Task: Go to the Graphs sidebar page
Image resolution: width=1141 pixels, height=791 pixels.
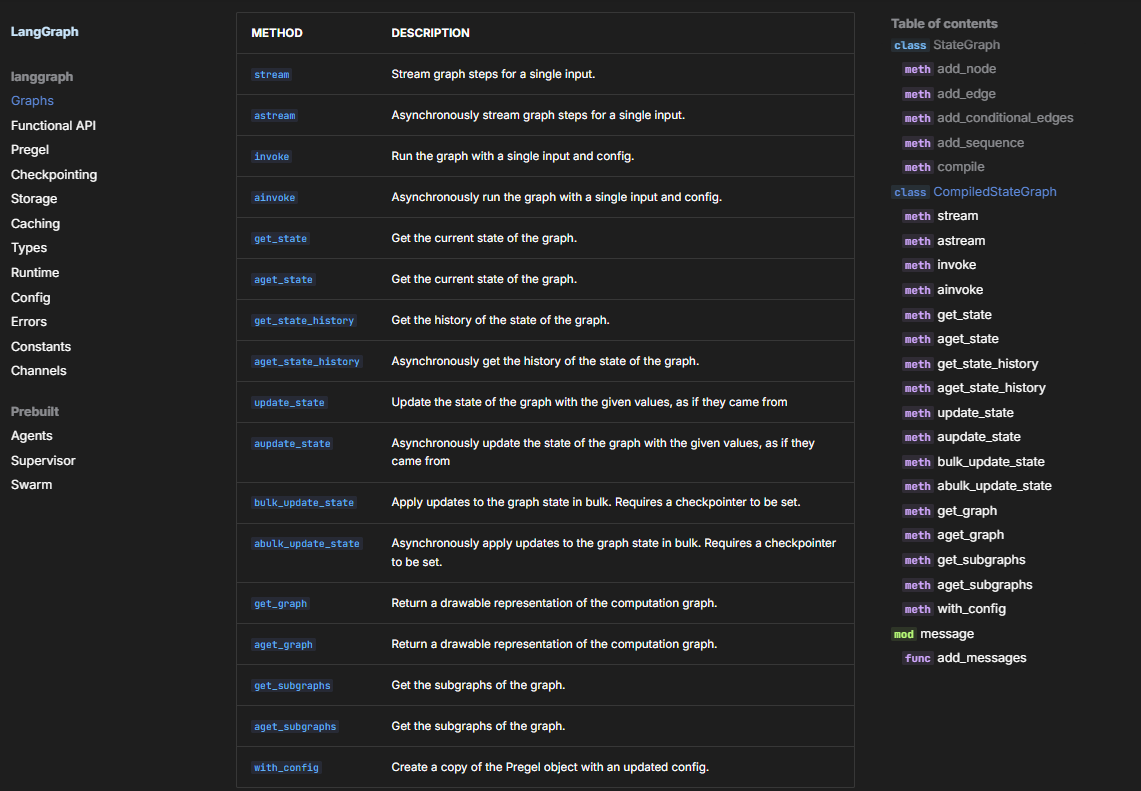Action: click(x=32, y=100)
